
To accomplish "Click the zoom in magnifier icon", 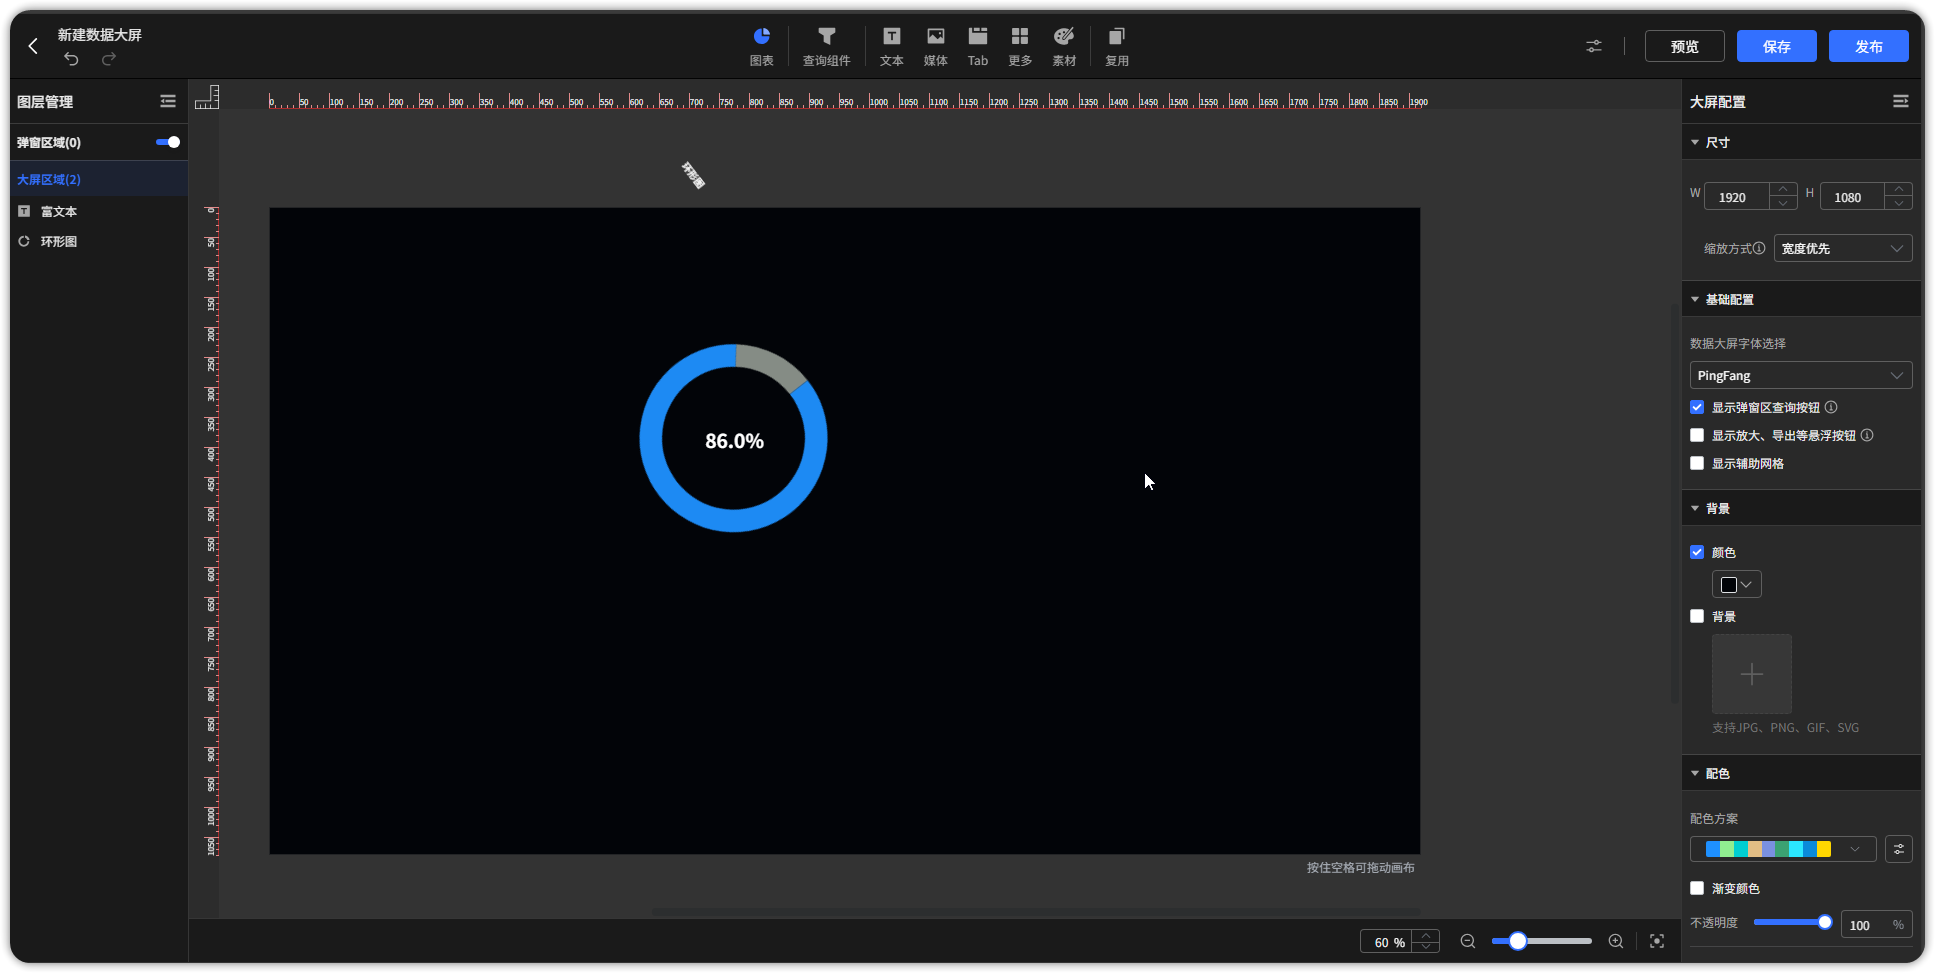I will click(1615, 941).
